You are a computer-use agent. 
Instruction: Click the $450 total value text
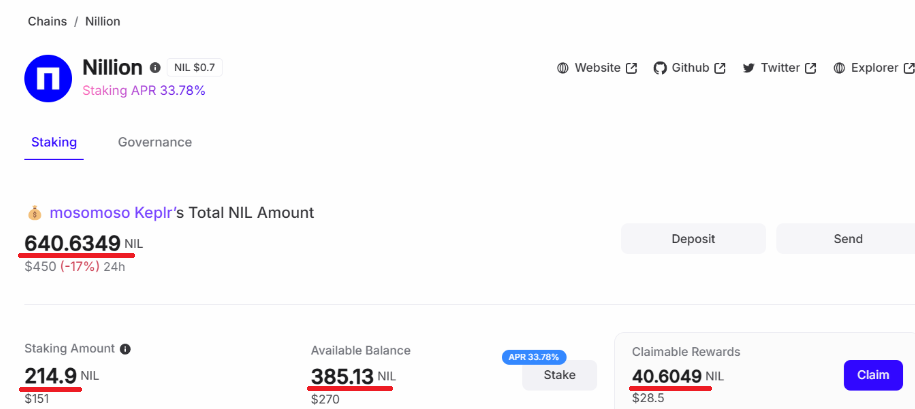(40, 267)
